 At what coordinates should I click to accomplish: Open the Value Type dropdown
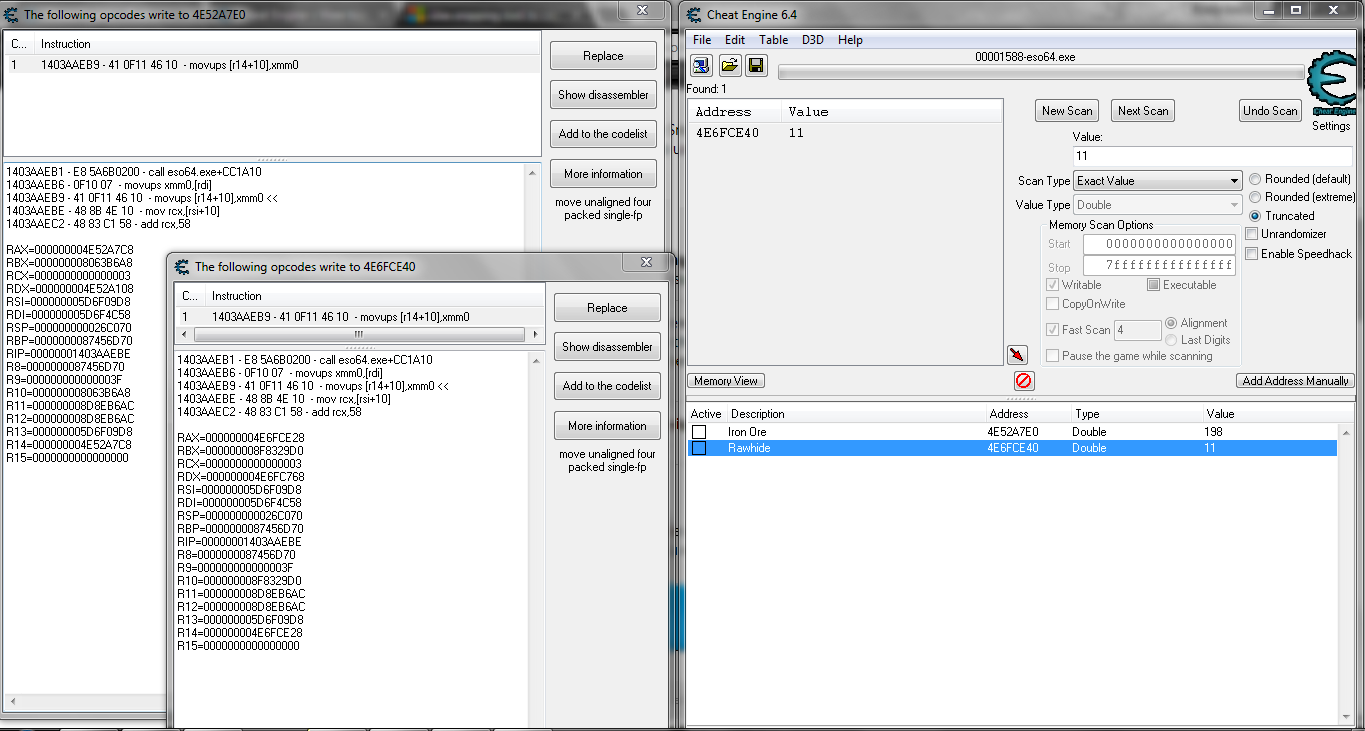coord(1158,205)
